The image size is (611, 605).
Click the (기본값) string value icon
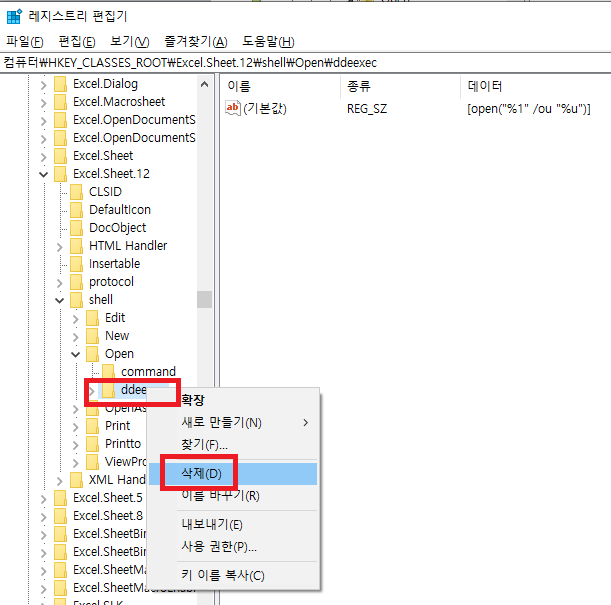click(x=234, y=108)
